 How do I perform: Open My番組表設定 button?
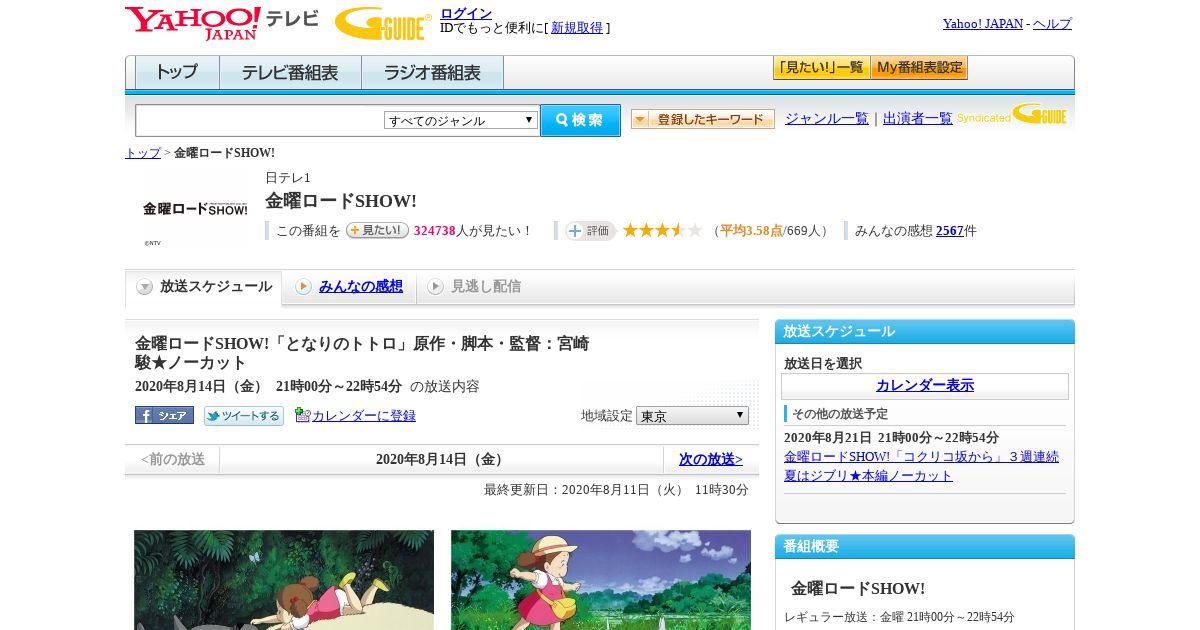tap(919, 68)
